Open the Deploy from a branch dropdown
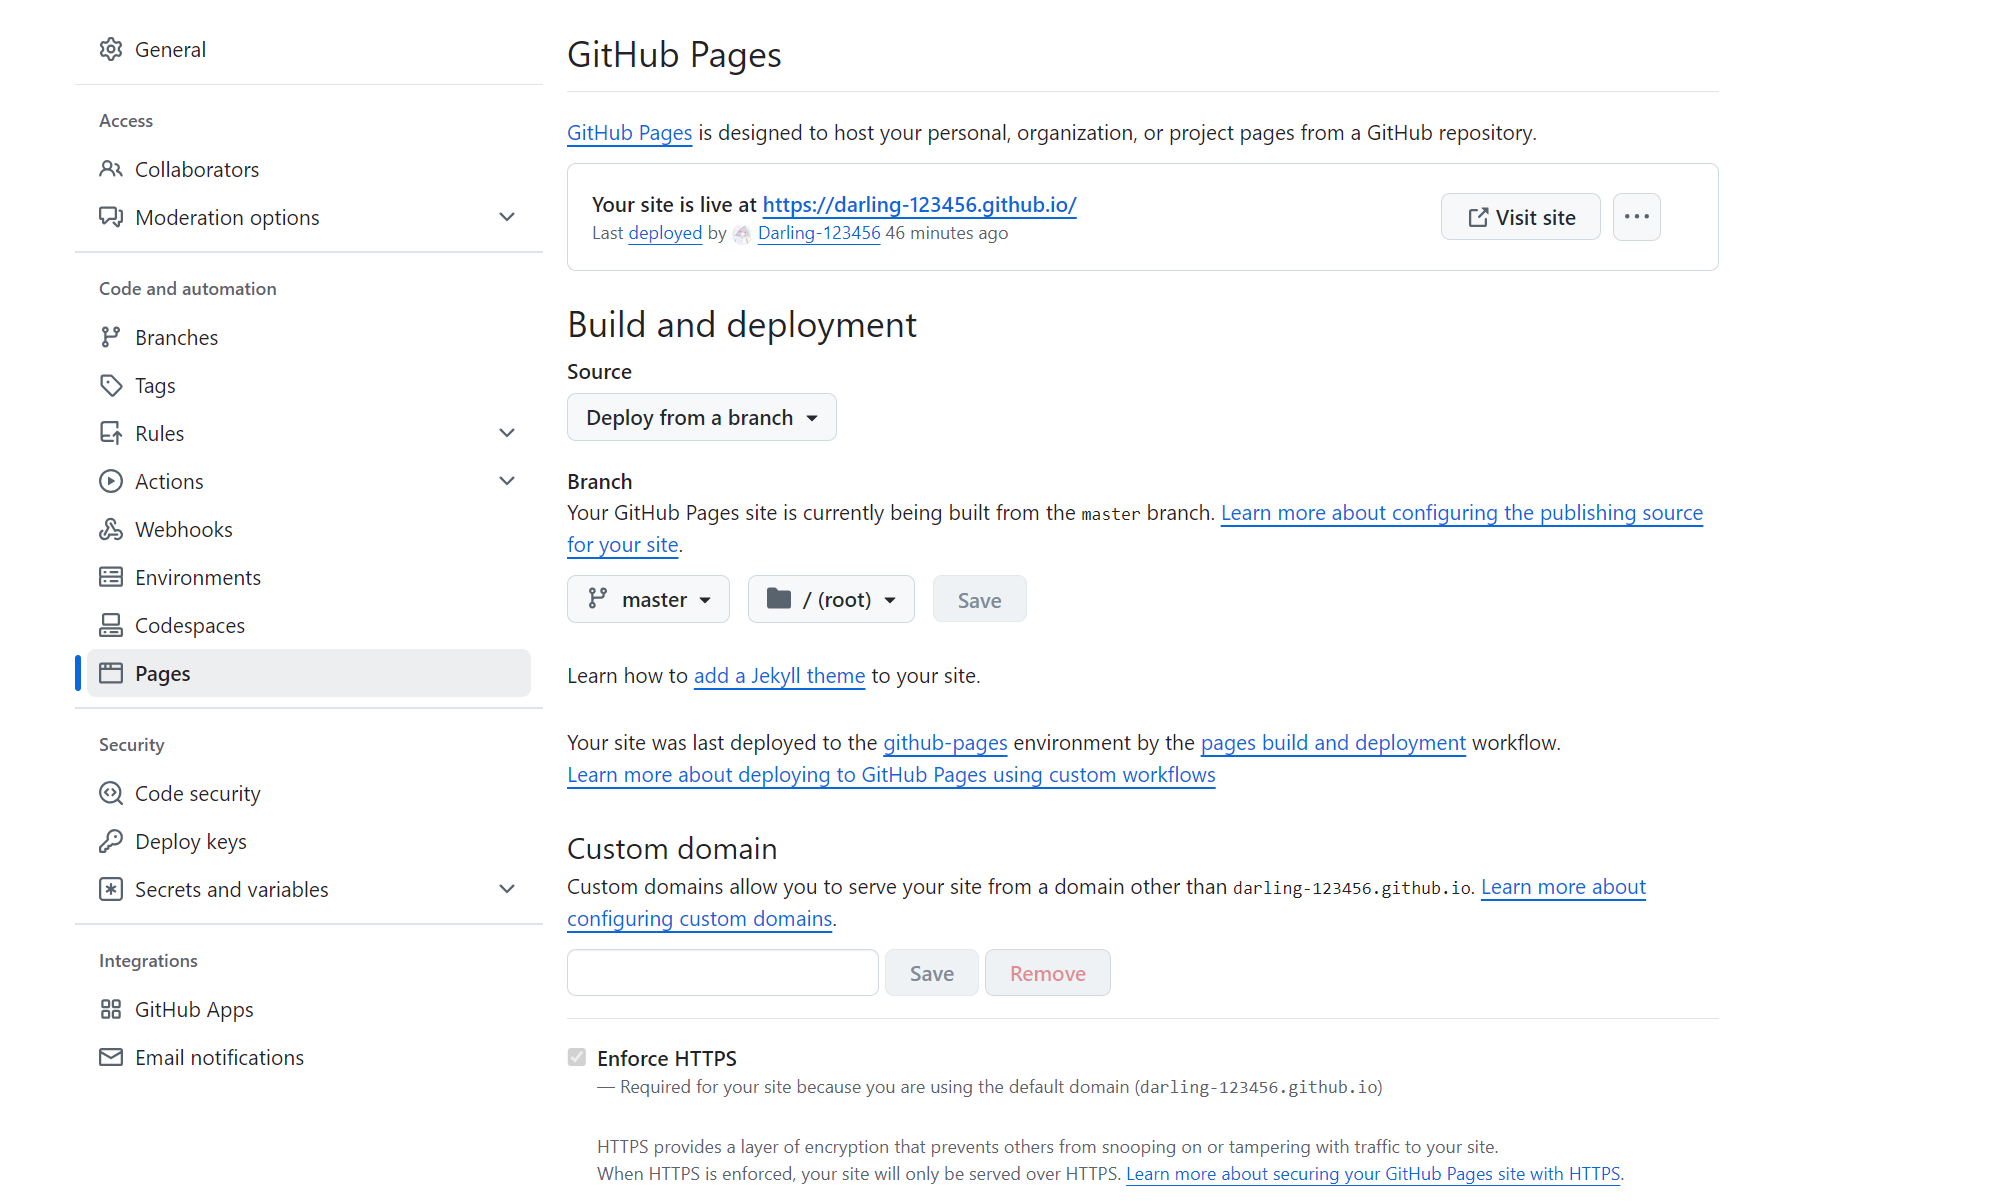Viewport: 2013px width, 1204px height. (x=701, y=417)
